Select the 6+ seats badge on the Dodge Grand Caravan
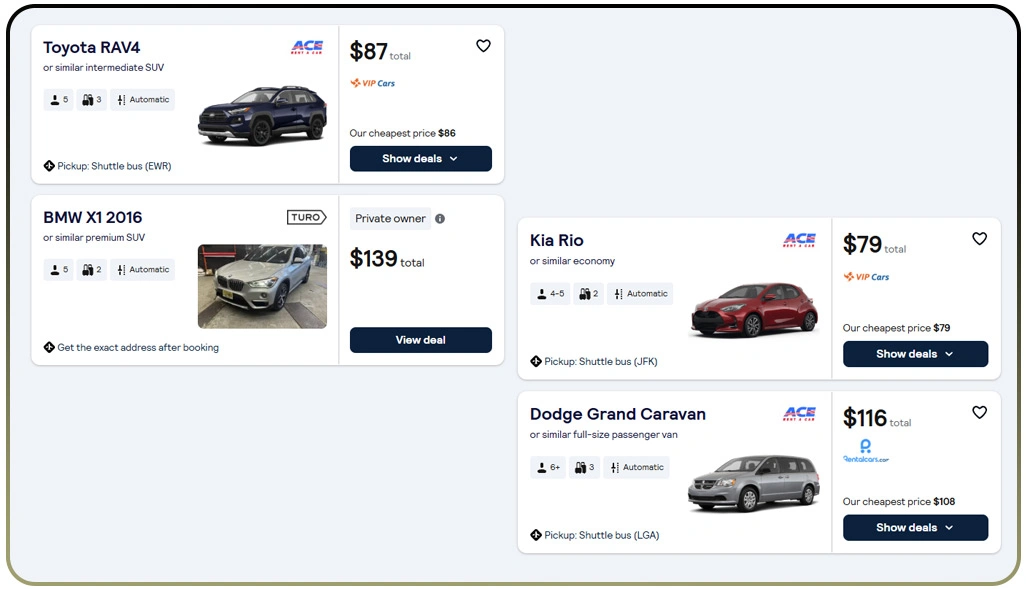Screen dimensions: 1026x589 [x=547, y=467]
